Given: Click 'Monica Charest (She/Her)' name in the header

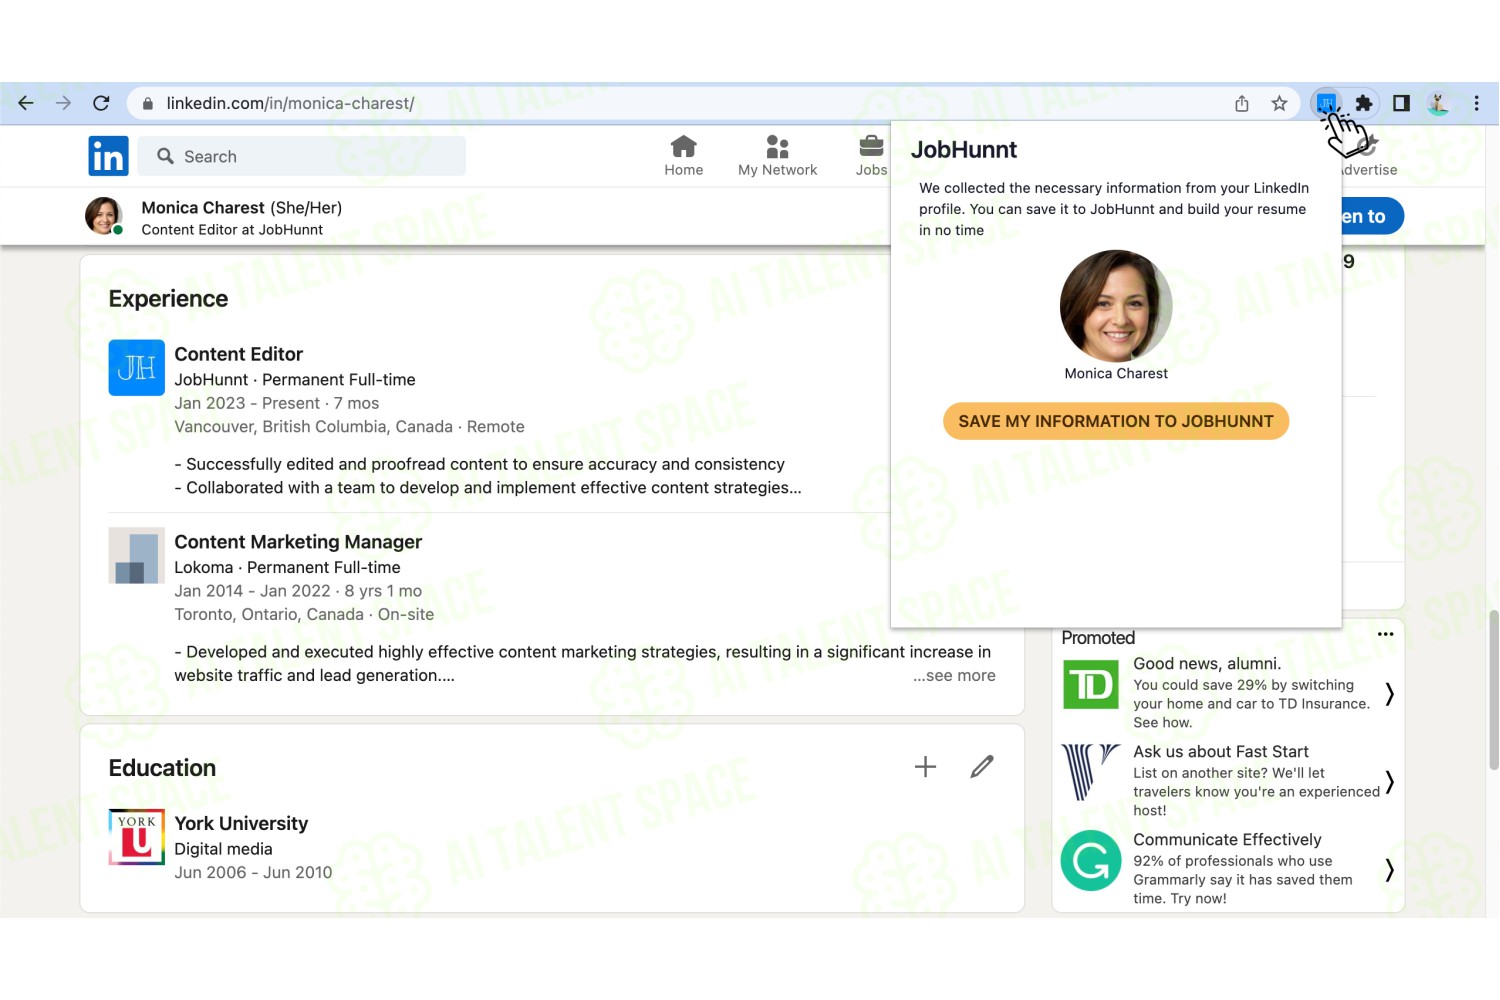Looking at the screenshot, I should point(242,207).
